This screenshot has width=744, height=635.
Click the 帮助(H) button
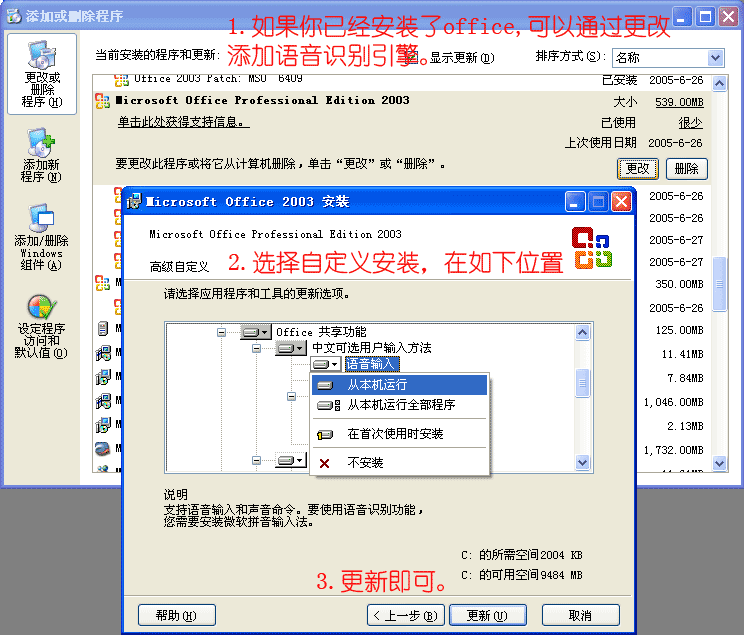click(x=177, y=616)
